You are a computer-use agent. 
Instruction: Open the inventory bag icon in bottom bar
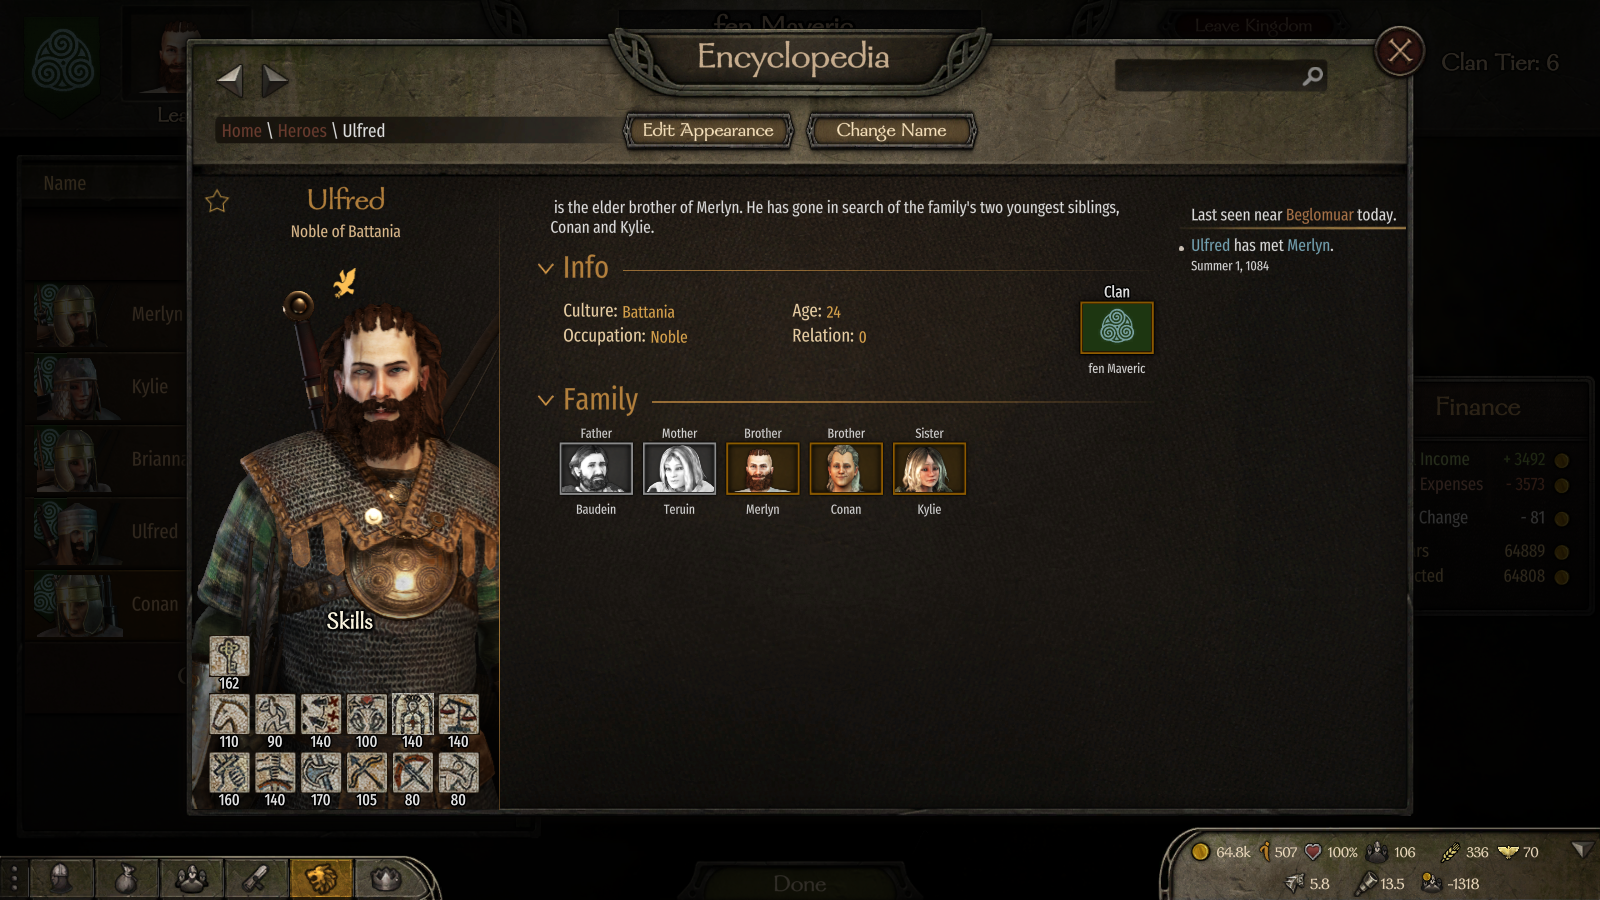pos(126,879)
